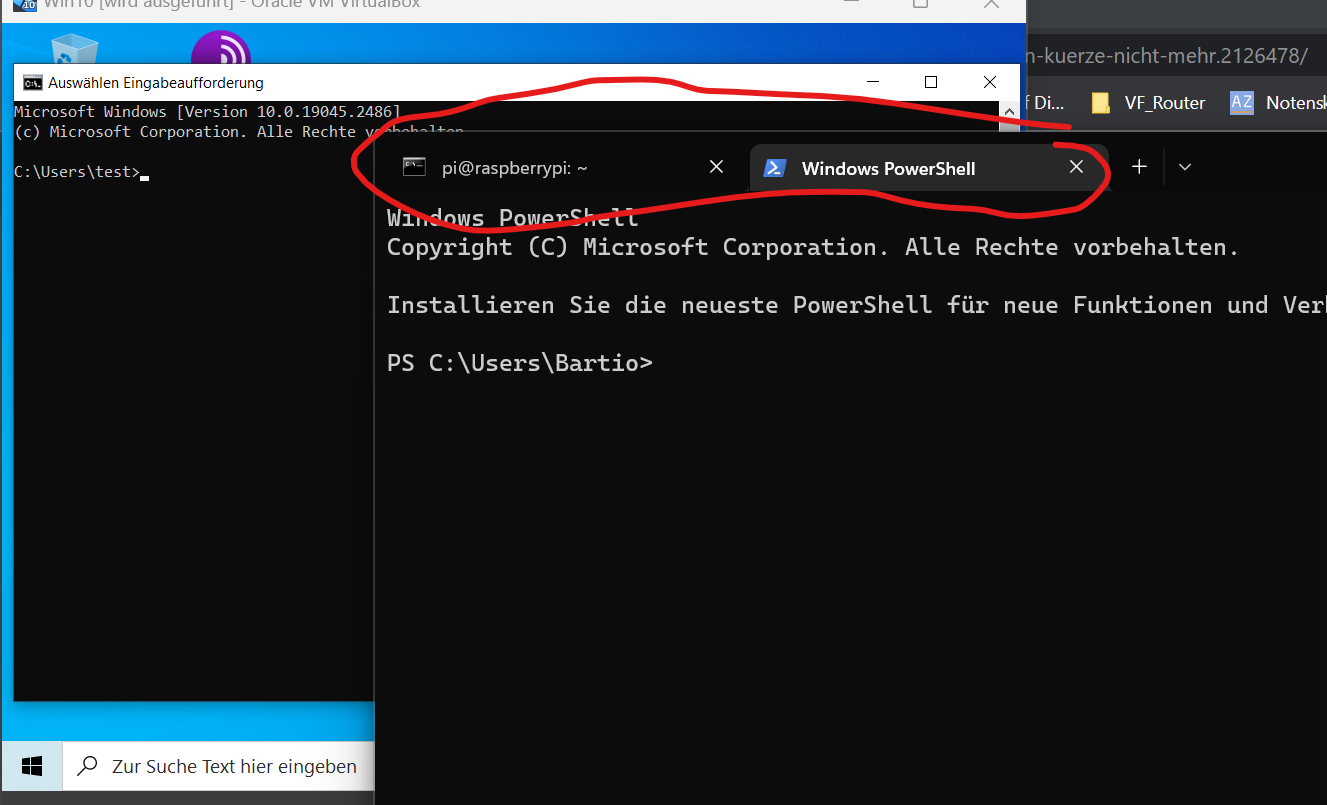Open the Windows Start menu in the VM
The image size is (1327, 805).
(x=32, y=767)
